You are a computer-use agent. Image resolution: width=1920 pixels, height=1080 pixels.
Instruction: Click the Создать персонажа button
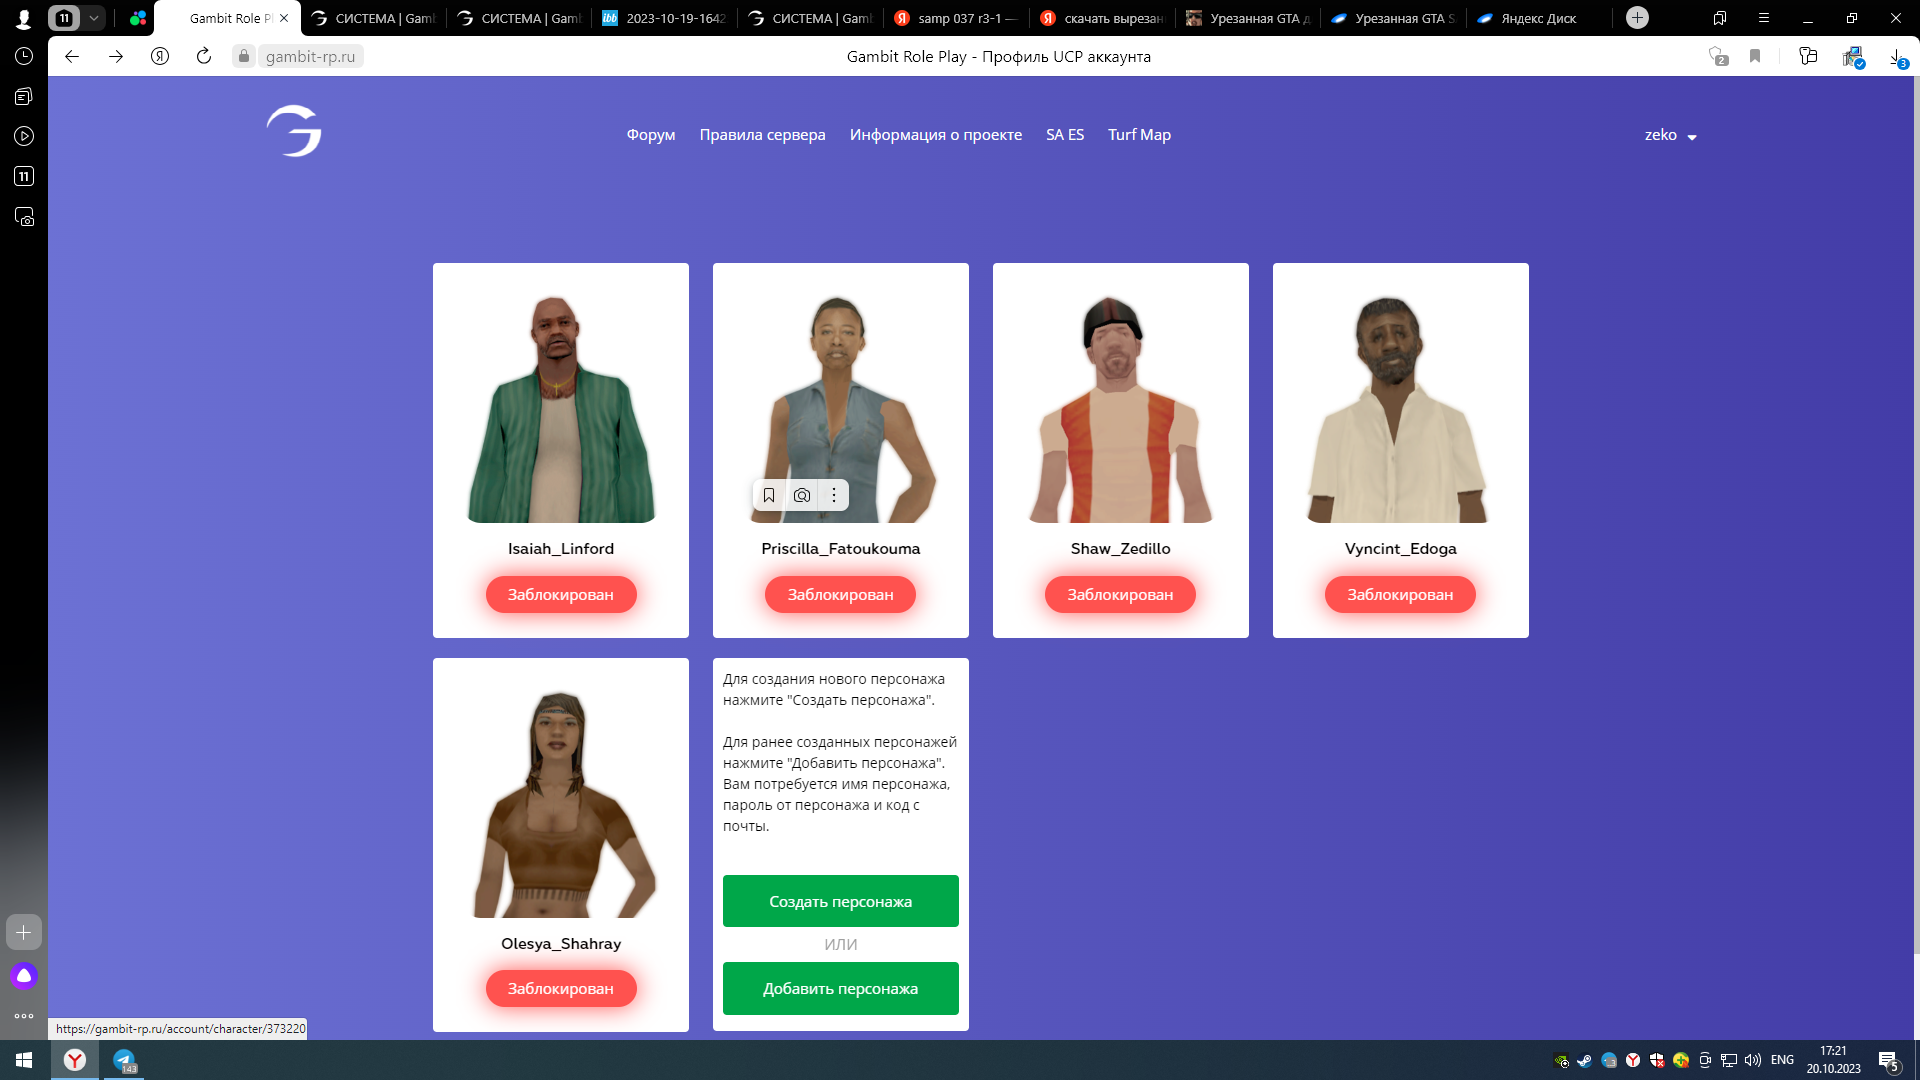(x=840, y=901)
